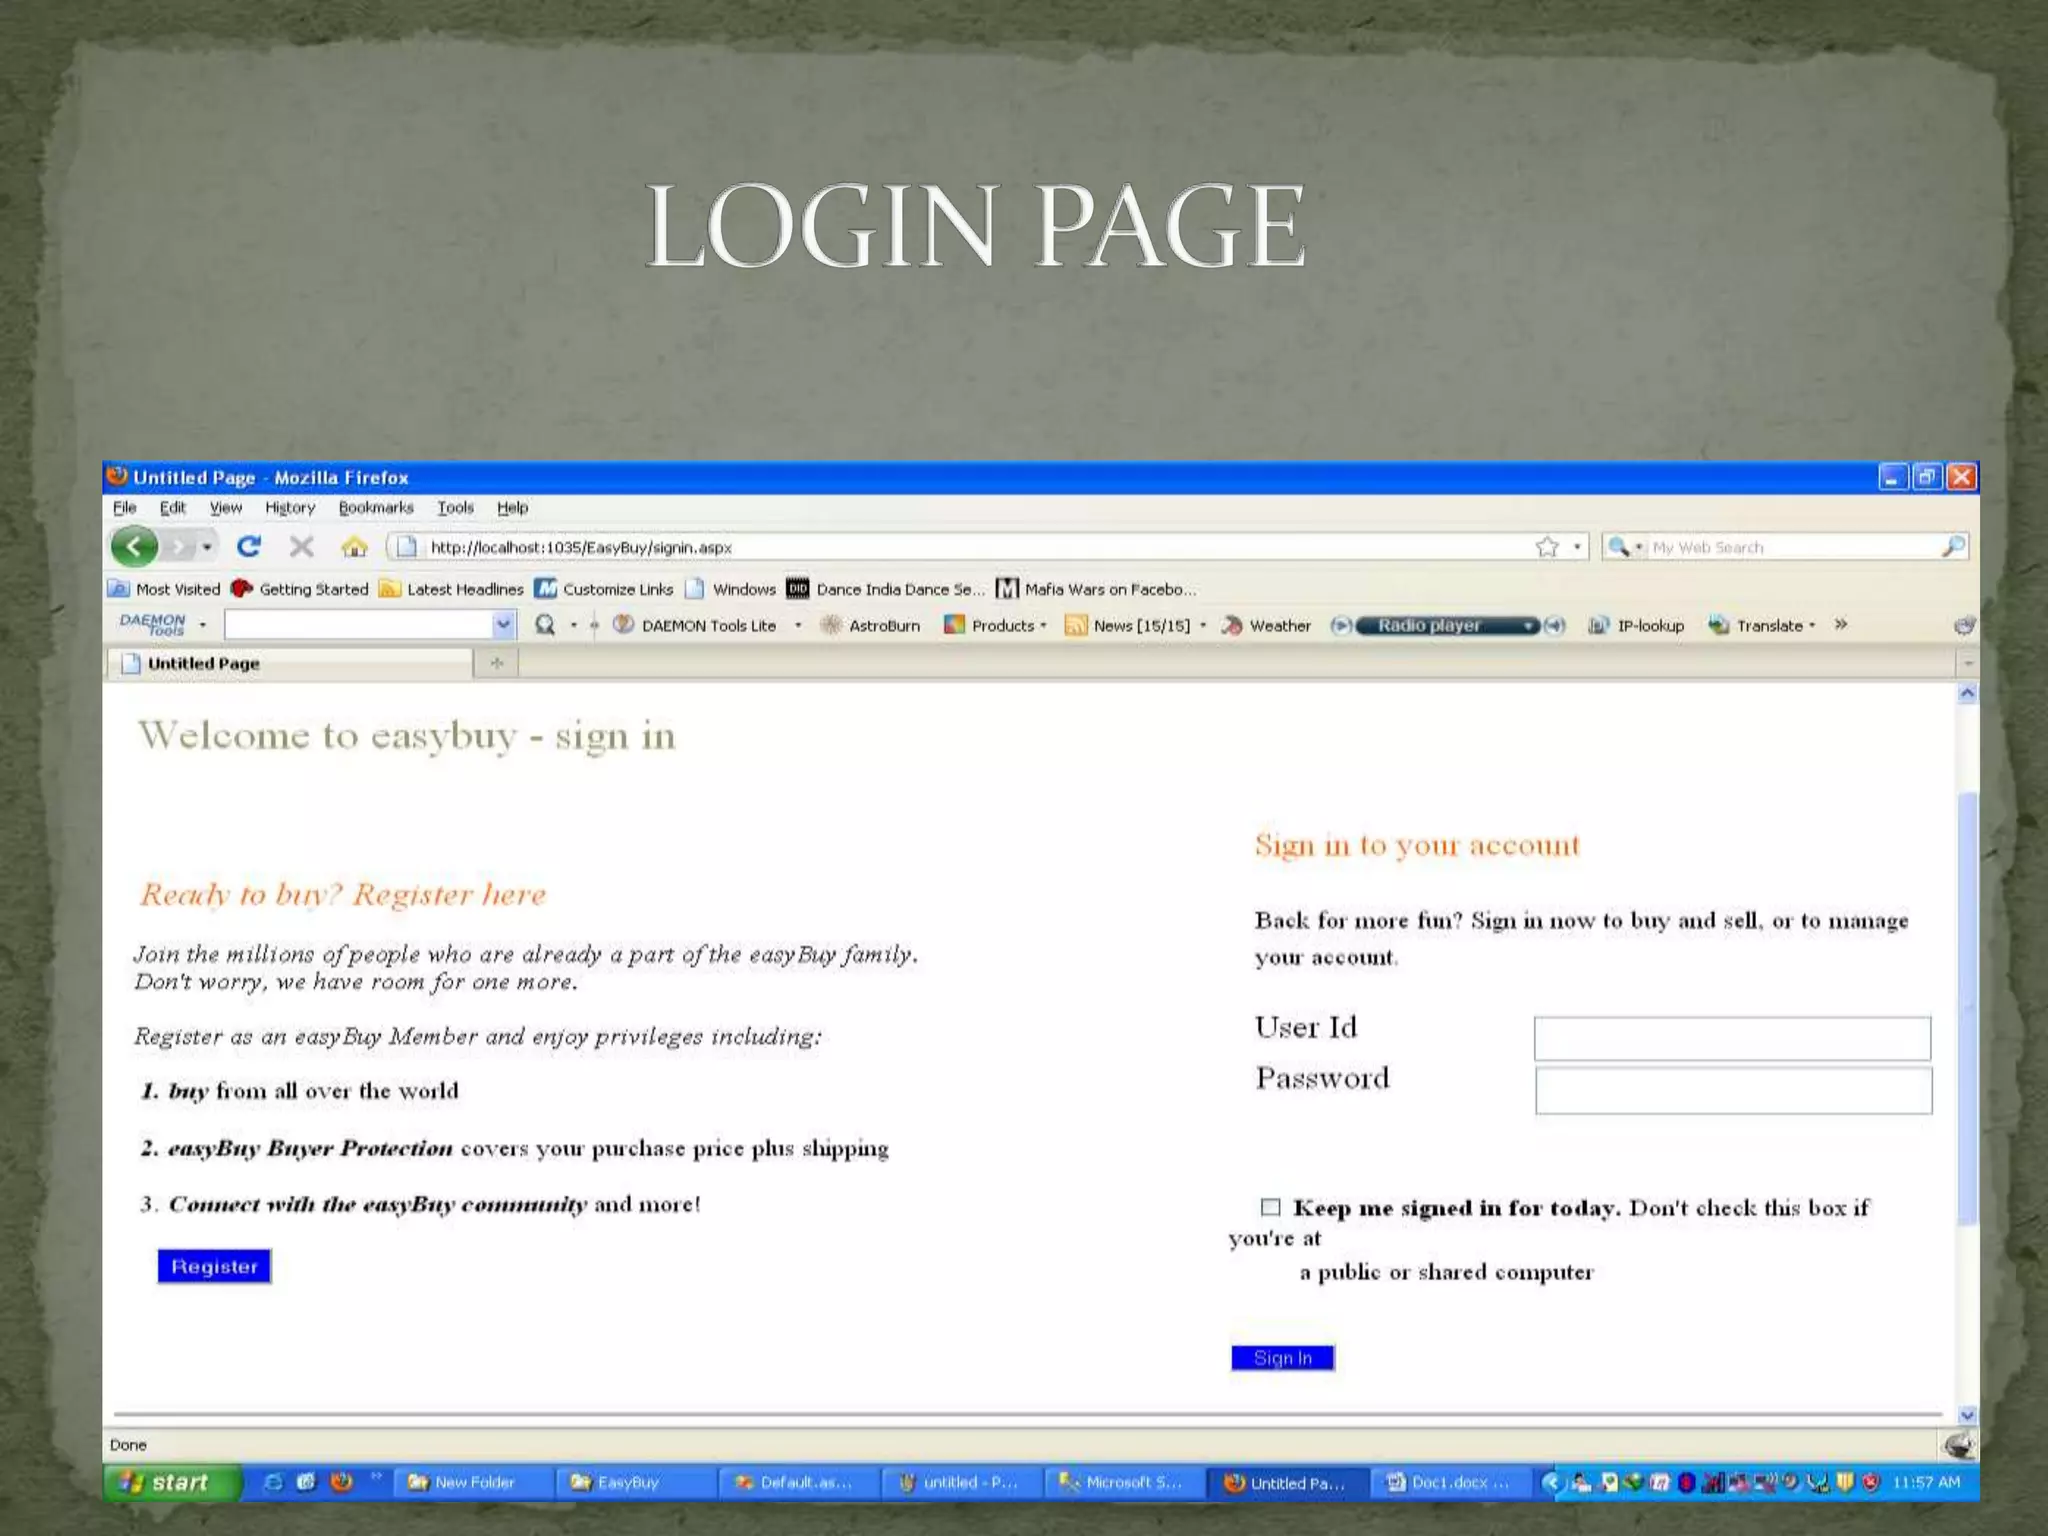Image resolution: width=2048 pixels, height=1536 pixels.
Task: Check the Keep me signed in checkbox
Action: click(1270, 1207)
